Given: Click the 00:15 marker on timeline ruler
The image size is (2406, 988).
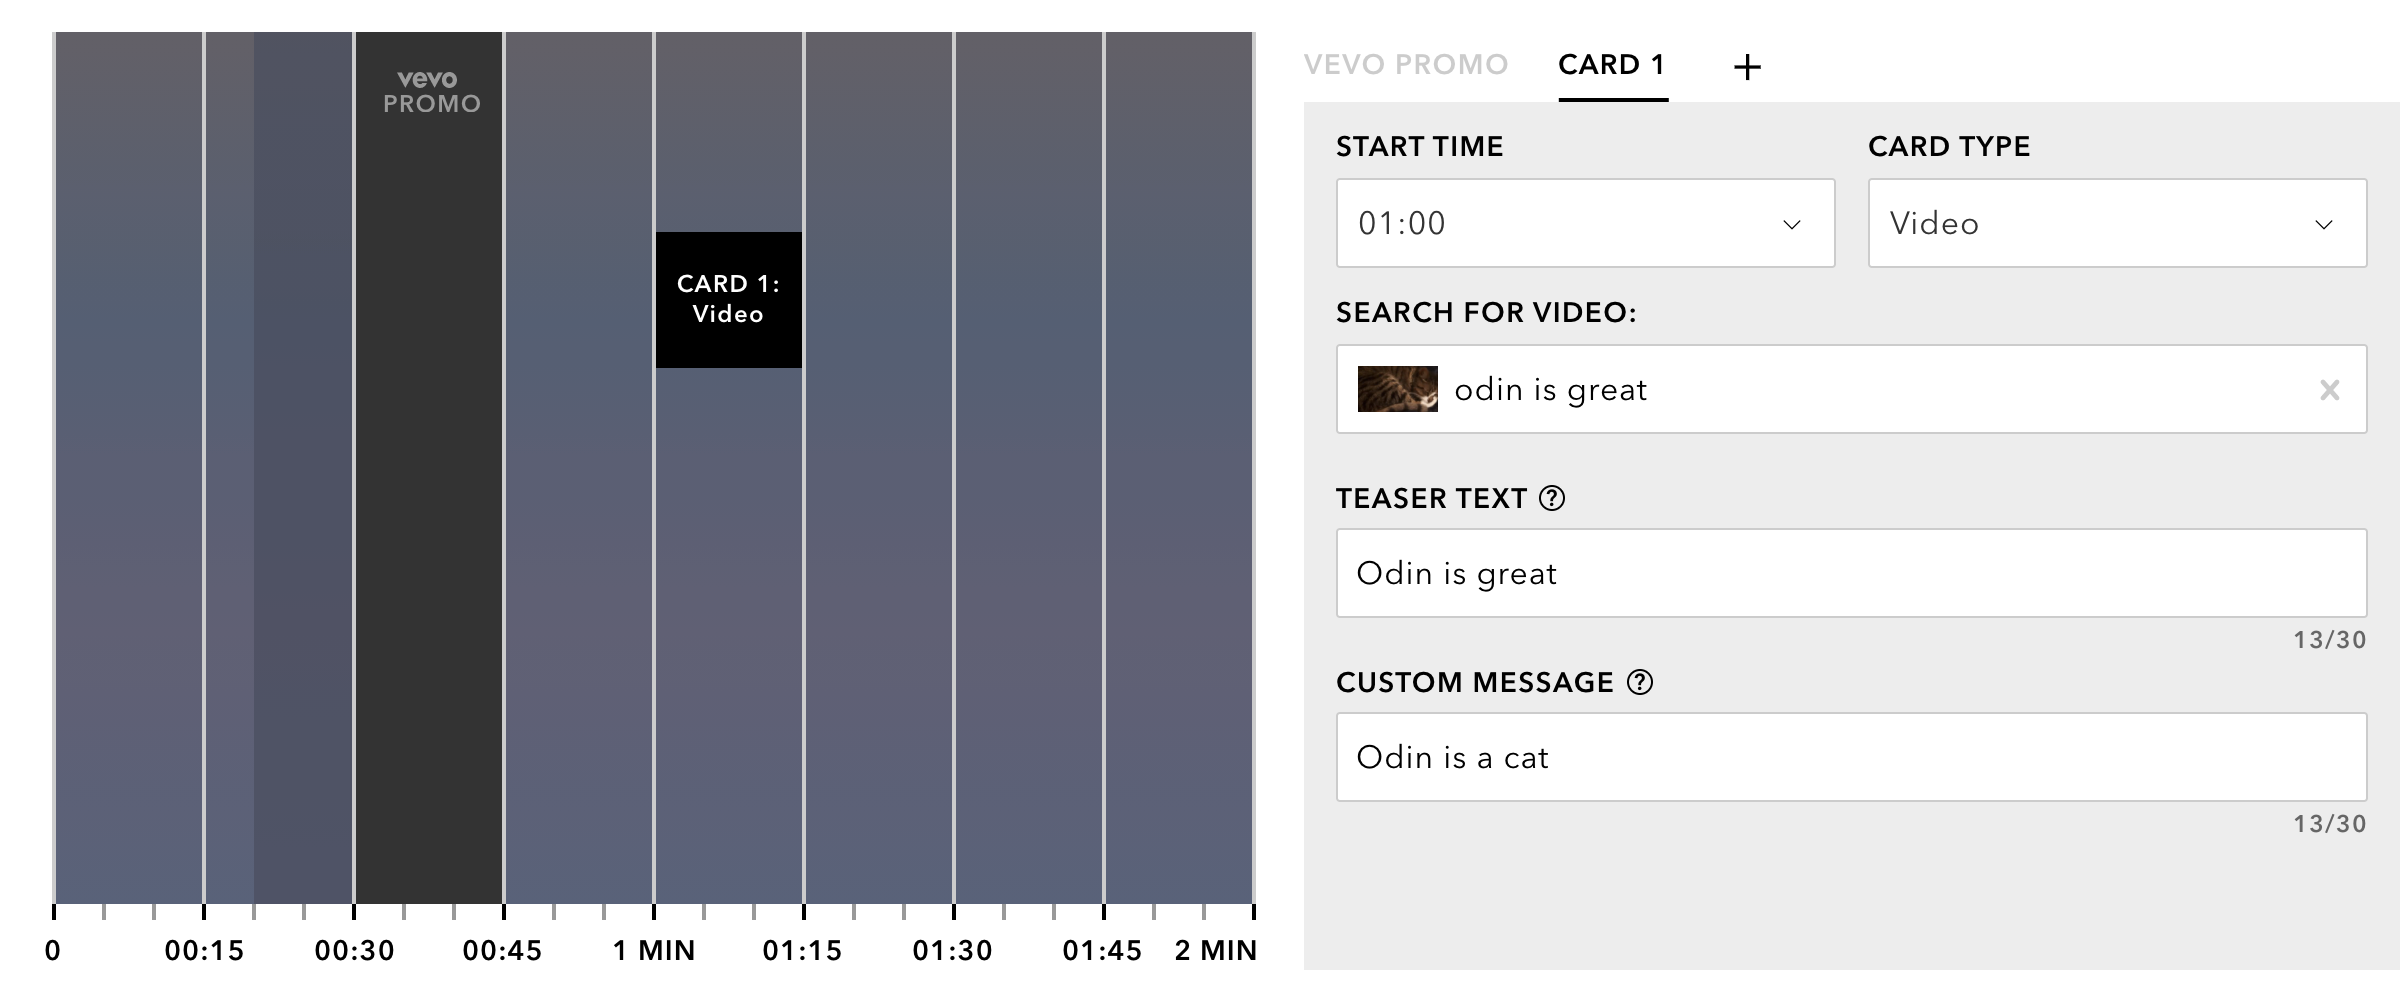Looking at the screenshot, I should [204, 950].
